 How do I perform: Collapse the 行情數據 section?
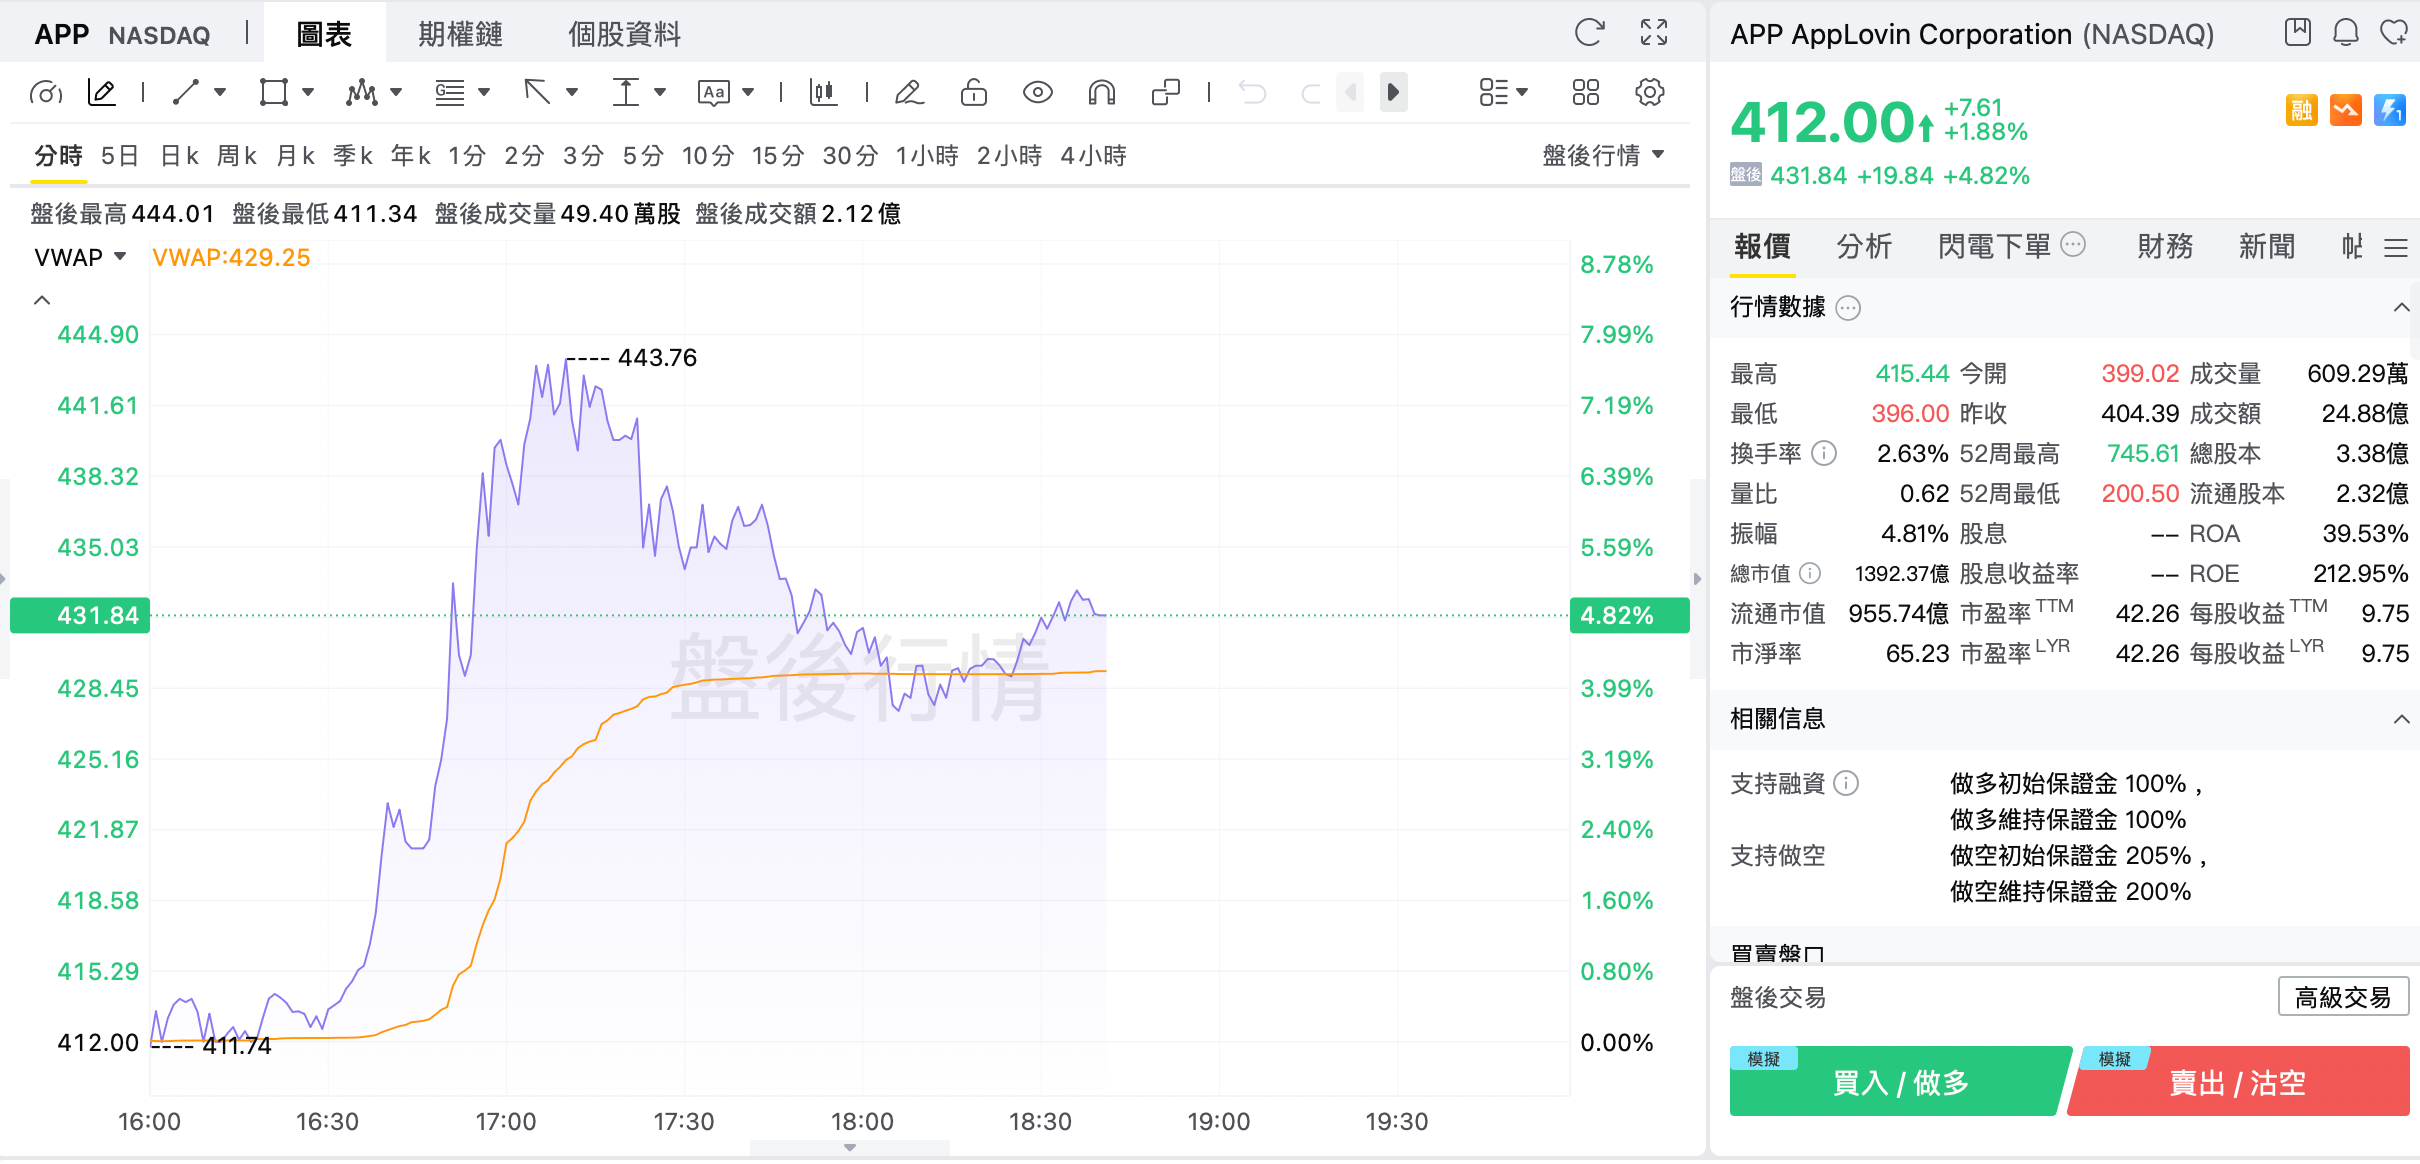[x=2400, y=307]
